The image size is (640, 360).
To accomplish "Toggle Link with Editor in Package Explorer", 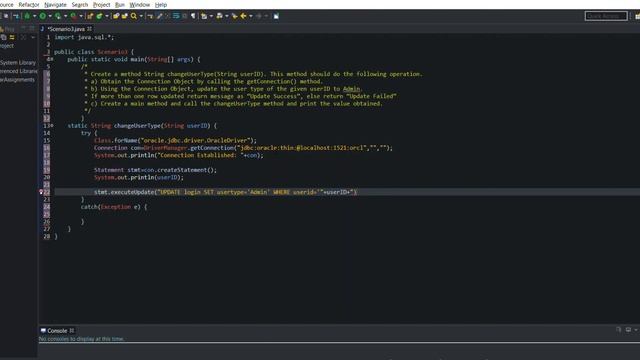I will pos(12,37).
